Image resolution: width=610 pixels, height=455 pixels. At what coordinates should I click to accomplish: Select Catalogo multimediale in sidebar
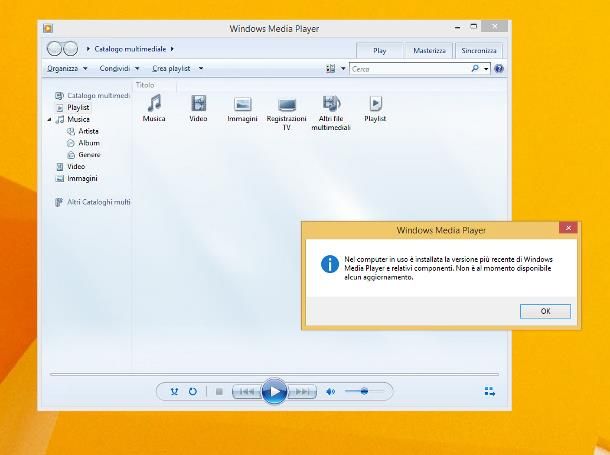tap(92, 96)
